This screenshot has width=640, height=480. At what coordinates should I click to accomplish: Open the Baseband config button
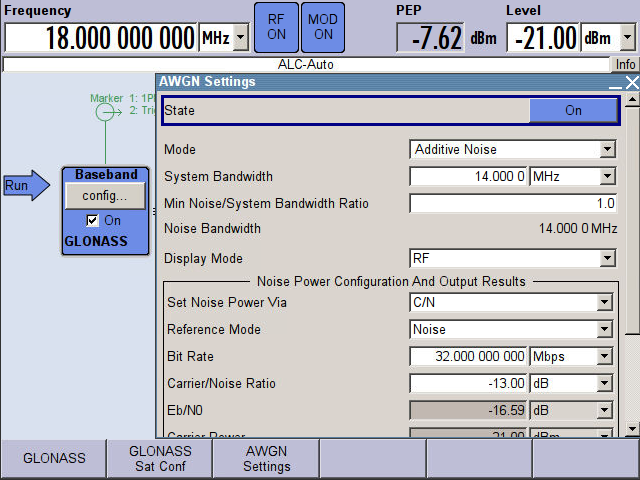point(105,196)
